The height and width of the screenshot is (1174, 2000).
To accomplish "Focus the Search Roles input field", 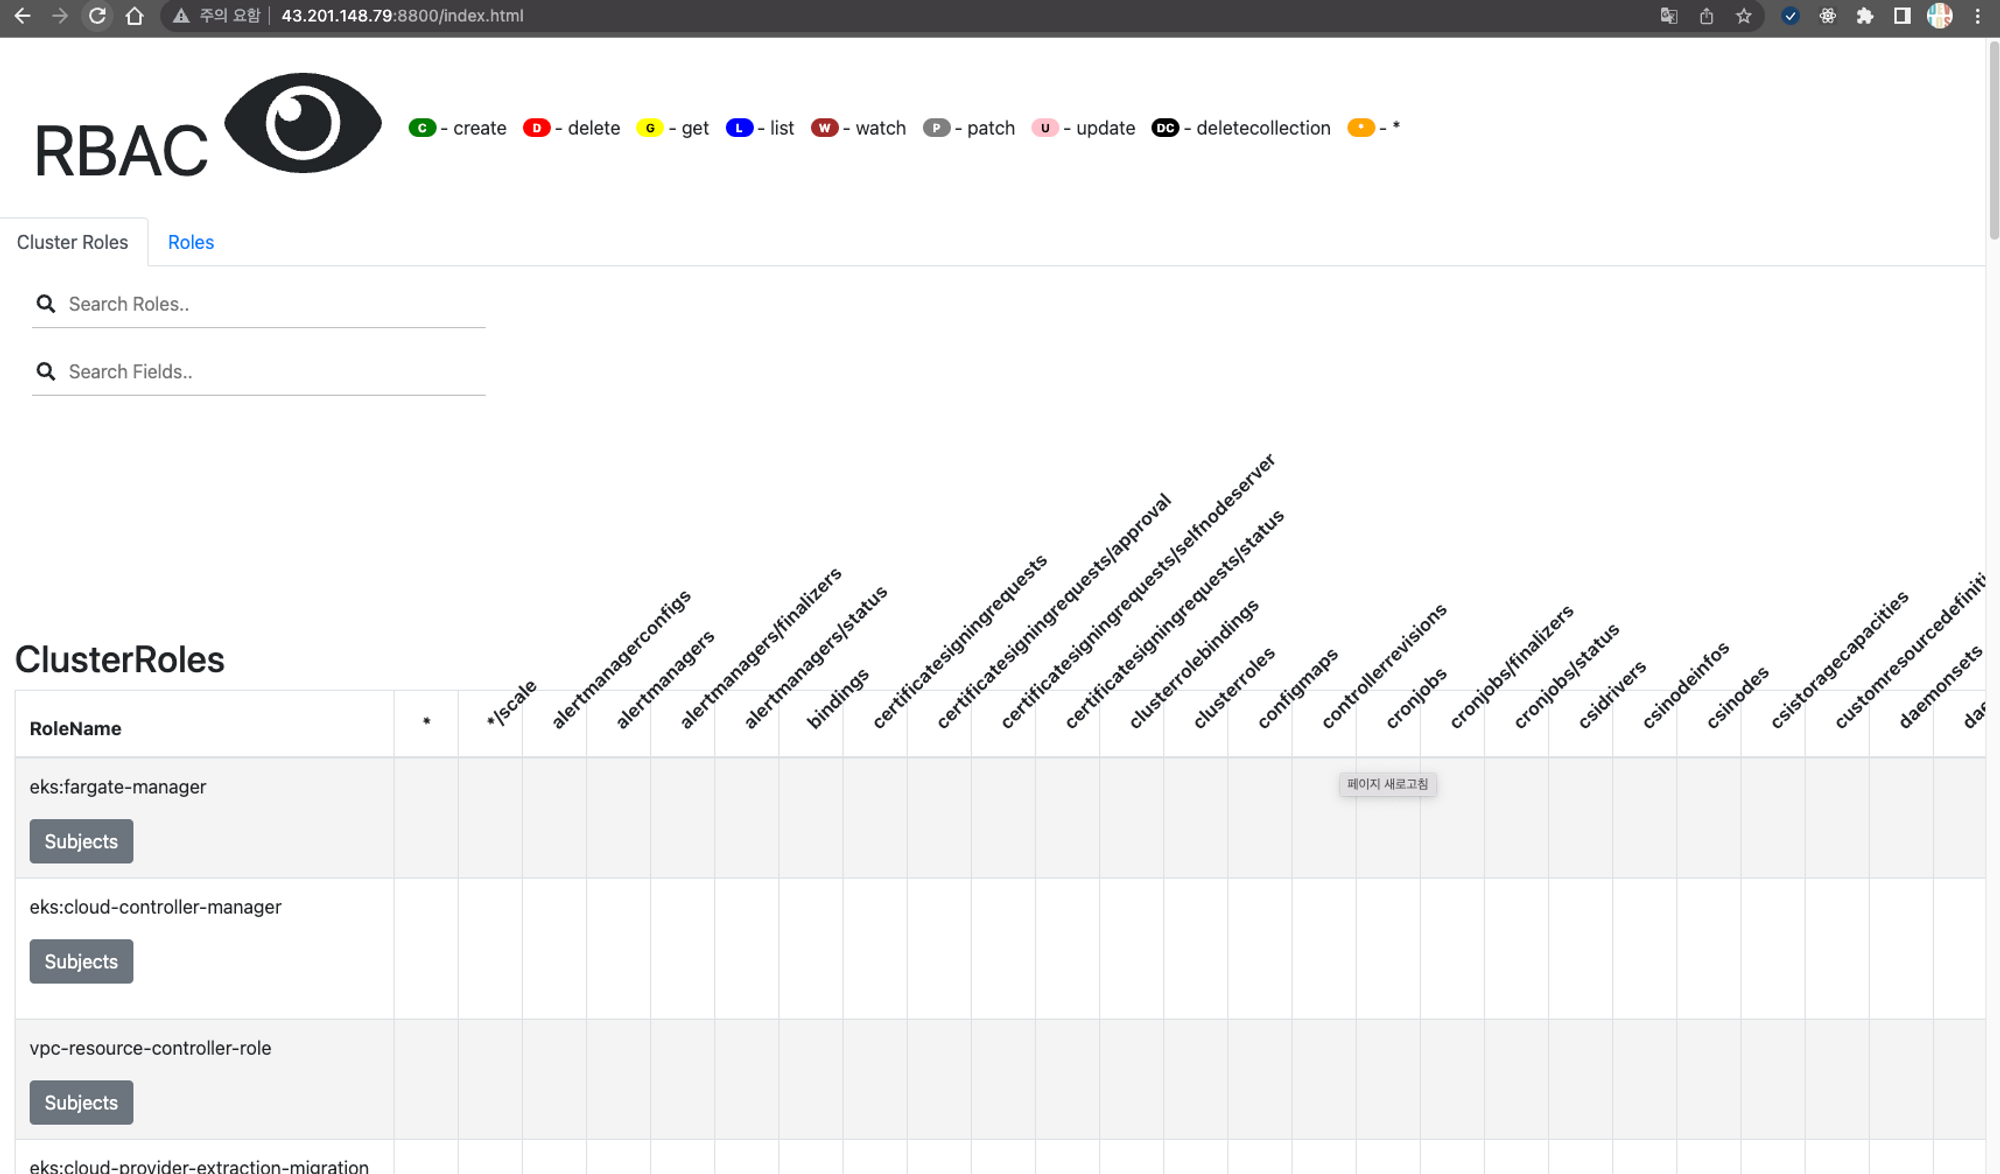I will click(270, 304).
